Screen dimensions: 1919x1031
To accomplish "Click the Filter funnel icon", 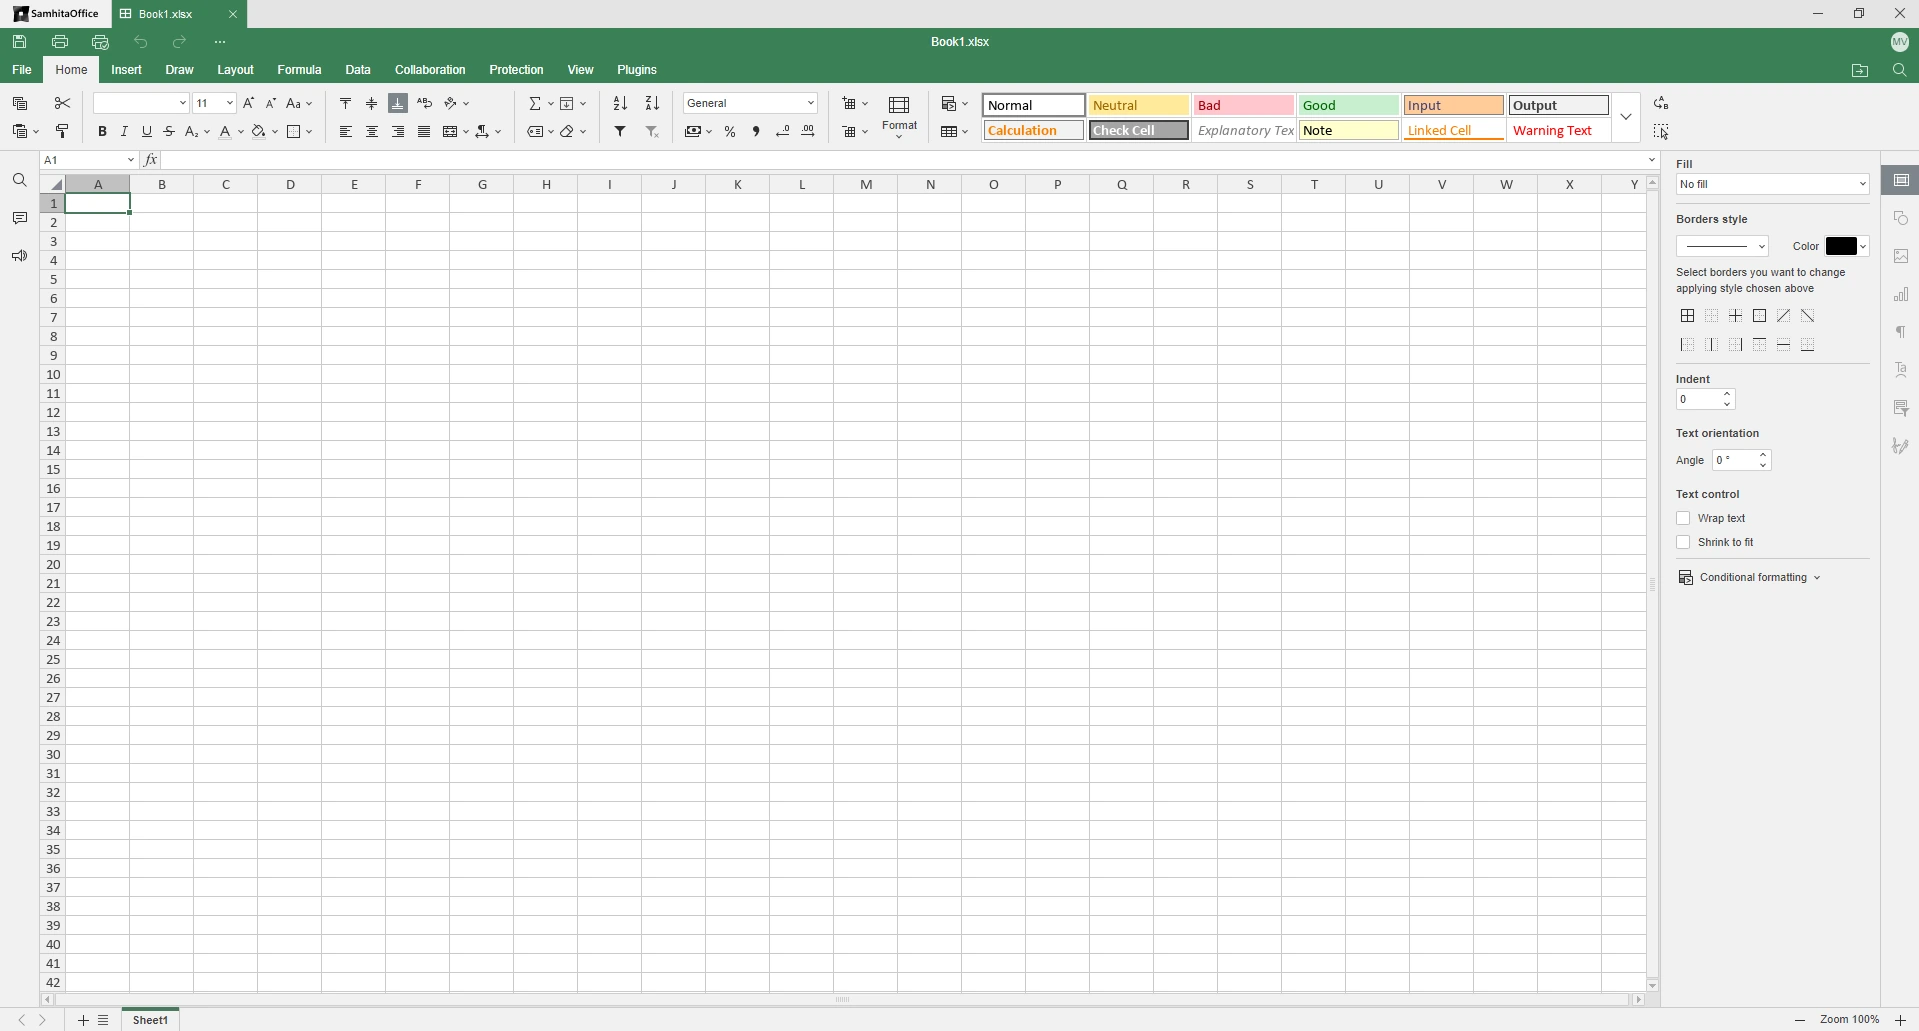I will 620,131.
